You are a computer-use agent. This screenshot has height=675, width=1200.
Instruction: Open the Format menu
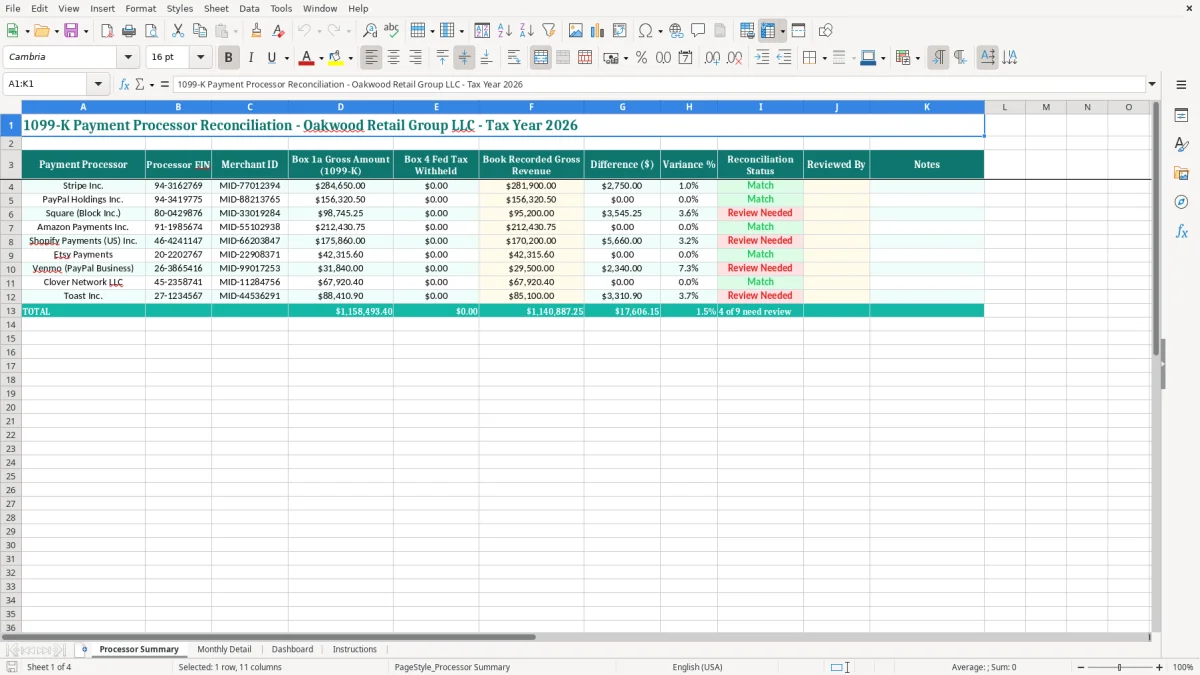point(141,8)
